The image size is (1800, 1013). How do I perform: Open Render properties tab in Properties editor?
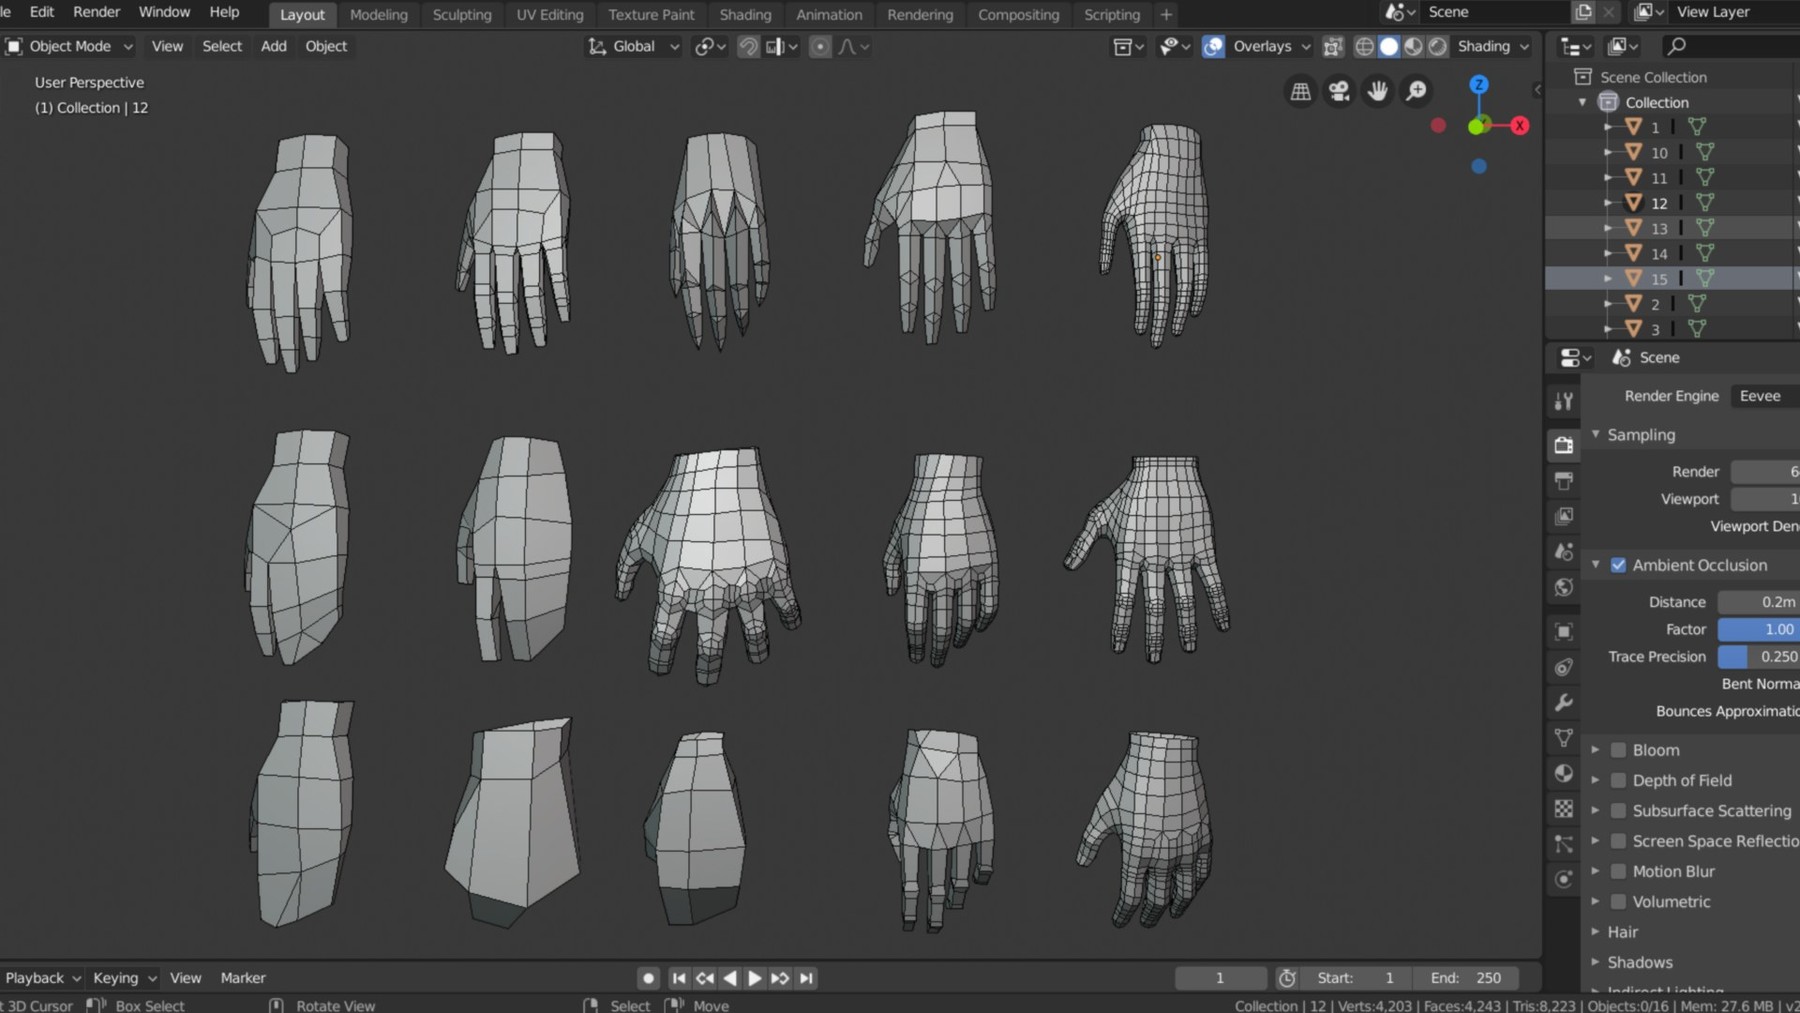coord(1563,446)
